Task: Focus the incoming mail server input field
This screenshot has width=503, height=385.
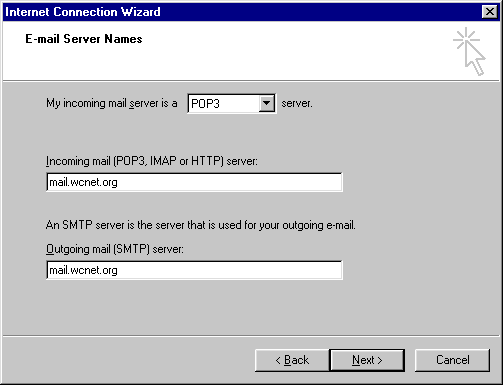Action: coord(194,182)
